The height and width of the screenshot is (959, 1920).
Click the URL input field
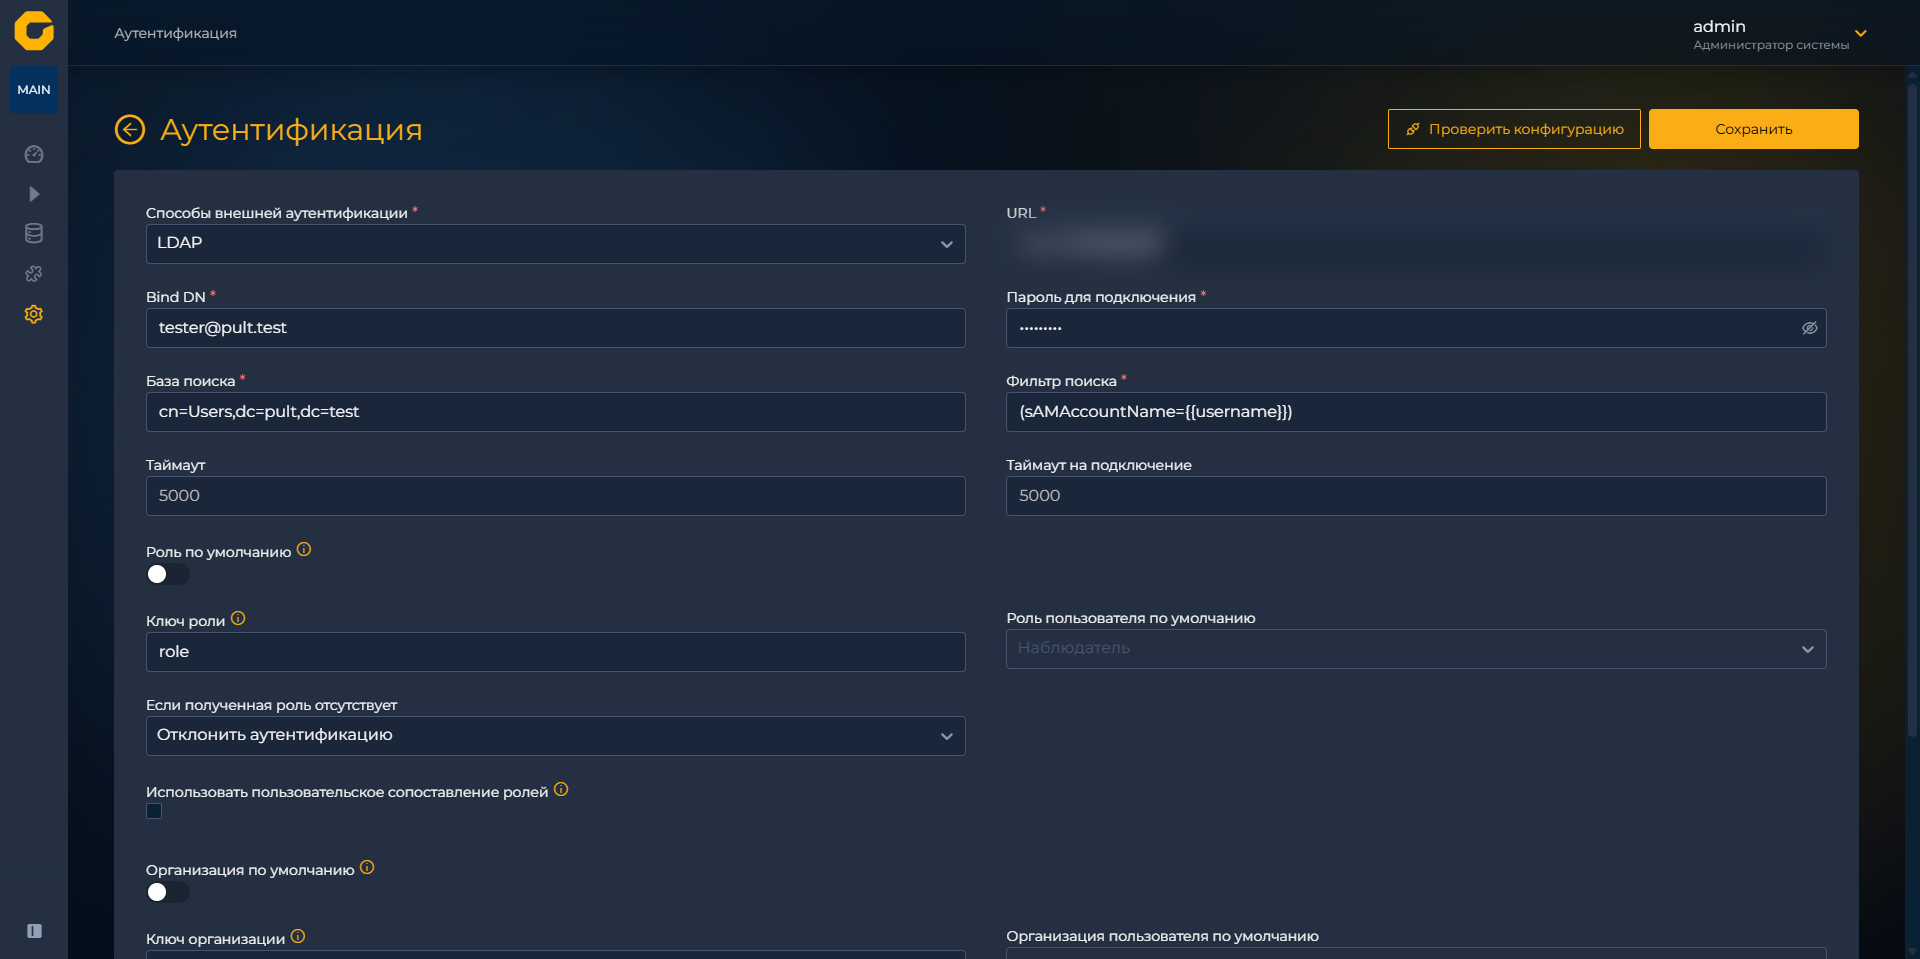click(x=1416, y=244)
